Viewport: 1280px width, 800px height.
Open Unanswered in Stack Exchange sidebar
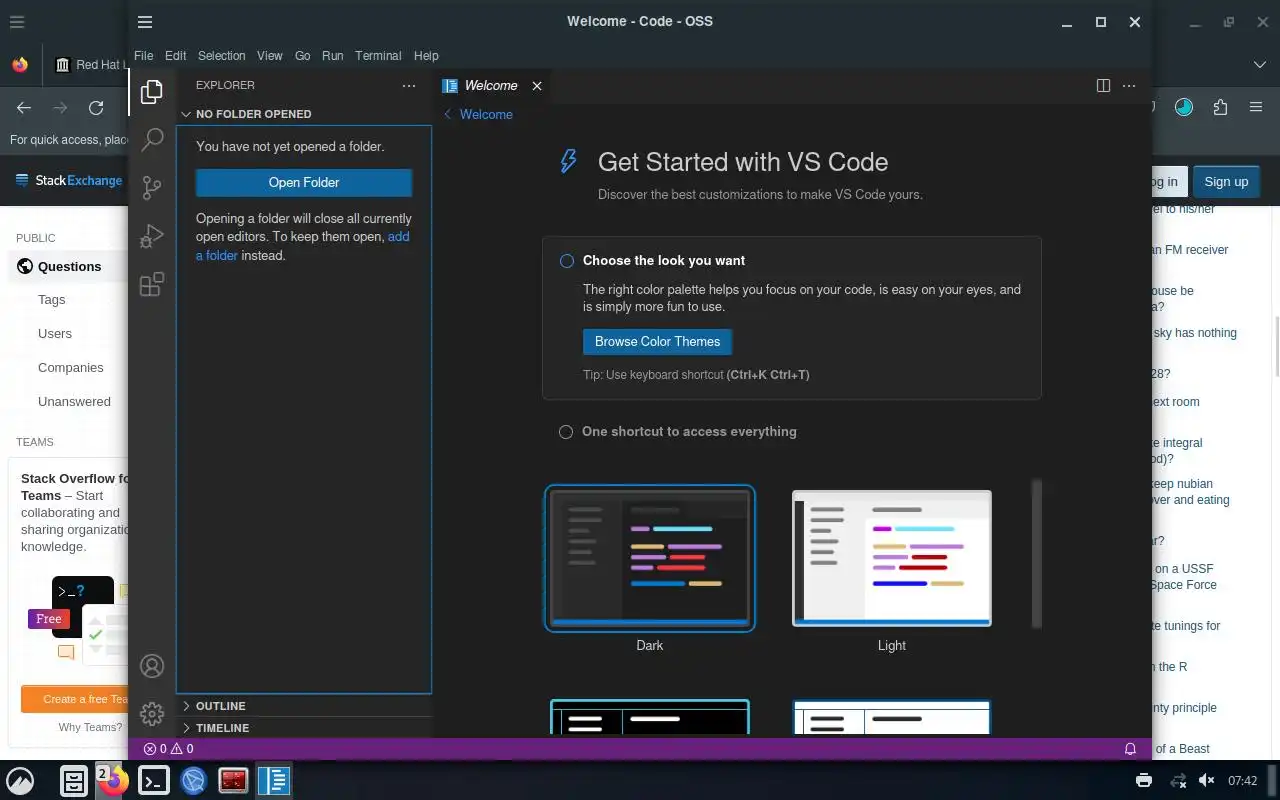[x=74, y=402]
